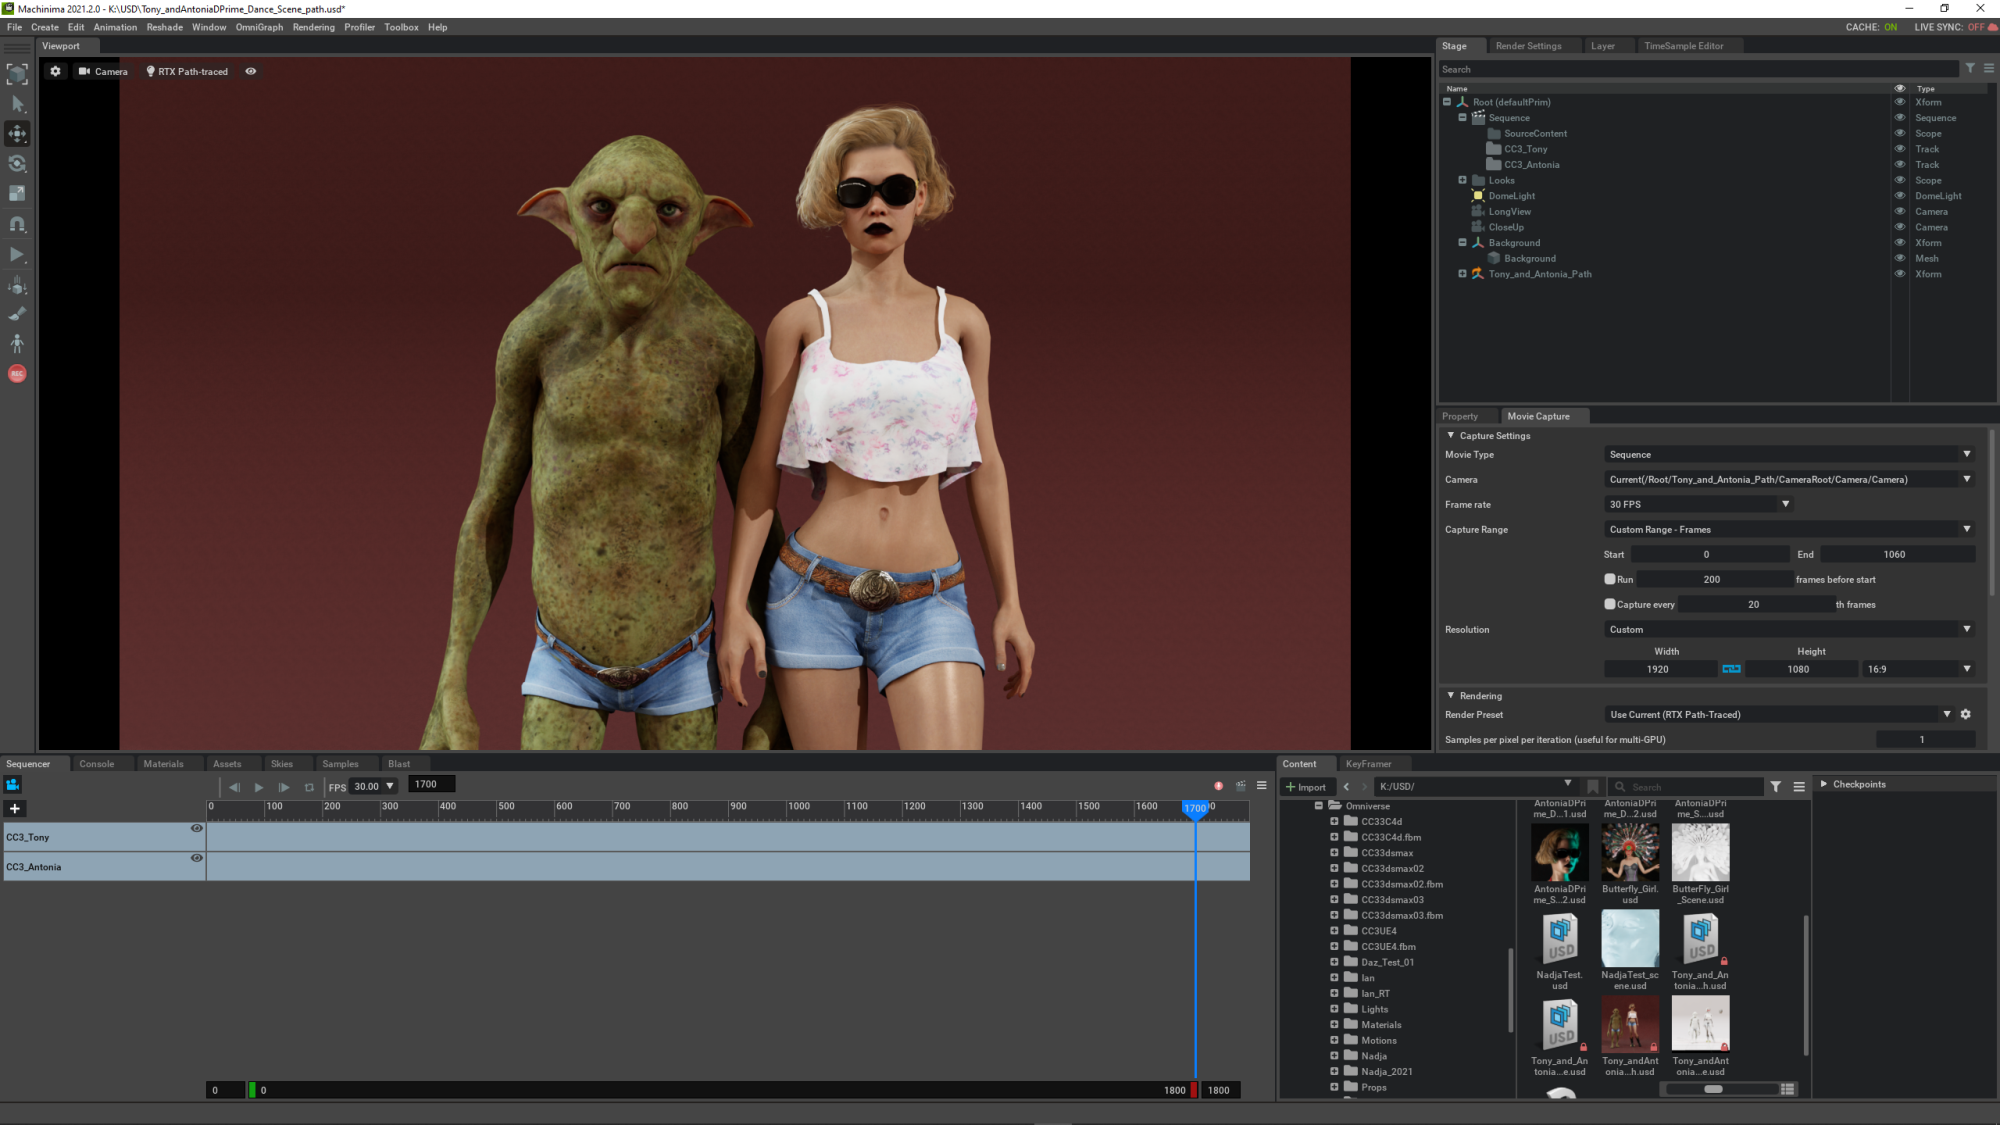2000x1125 pixels.
Task: Activate the Move tool in left toolbar
Action: click(17, 134)
